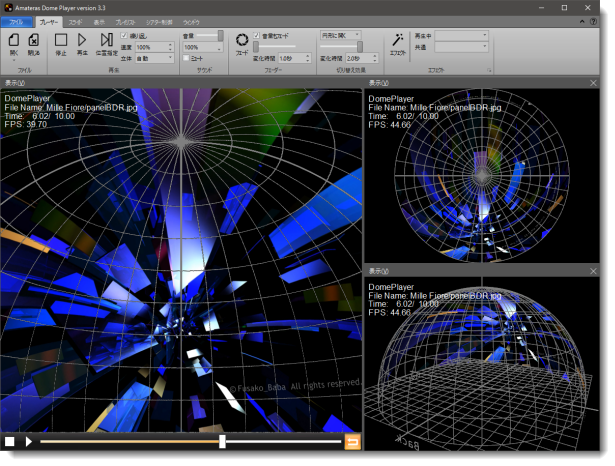The image size is (615, 466).
Task: Click the Fade (フェード) aperture icon
Action: click(242, 40)
